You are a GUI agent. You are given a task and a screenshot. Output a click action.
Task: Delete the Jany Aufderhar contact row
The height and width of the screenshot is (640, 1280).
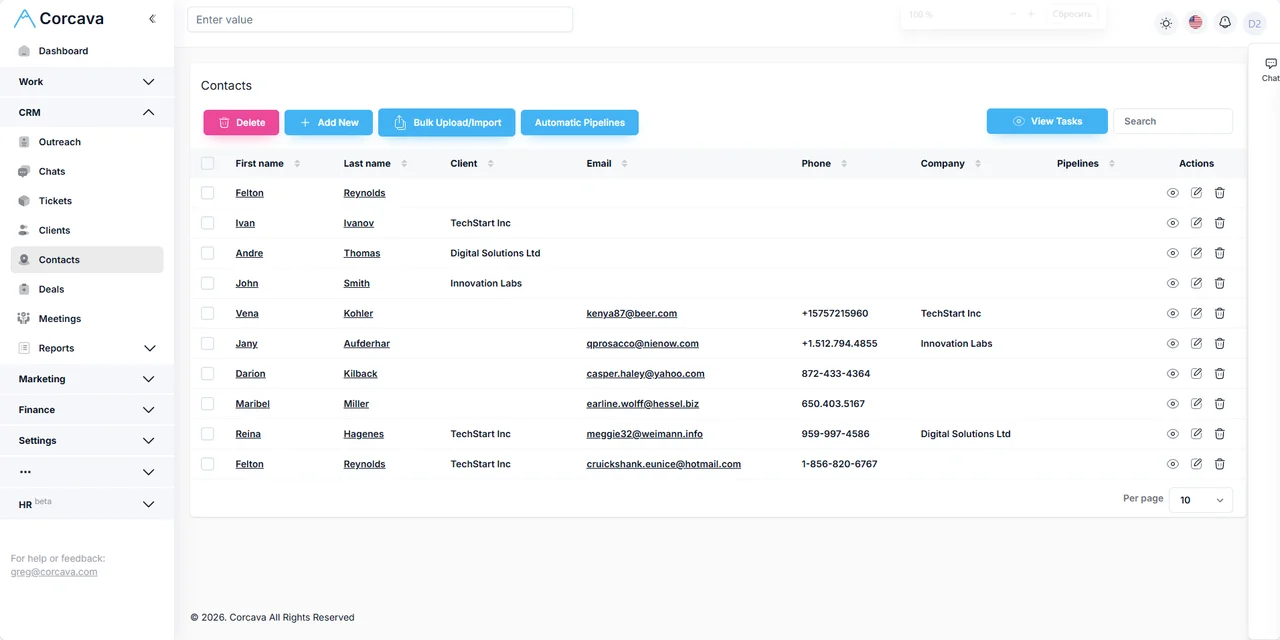pos(1220,343)
